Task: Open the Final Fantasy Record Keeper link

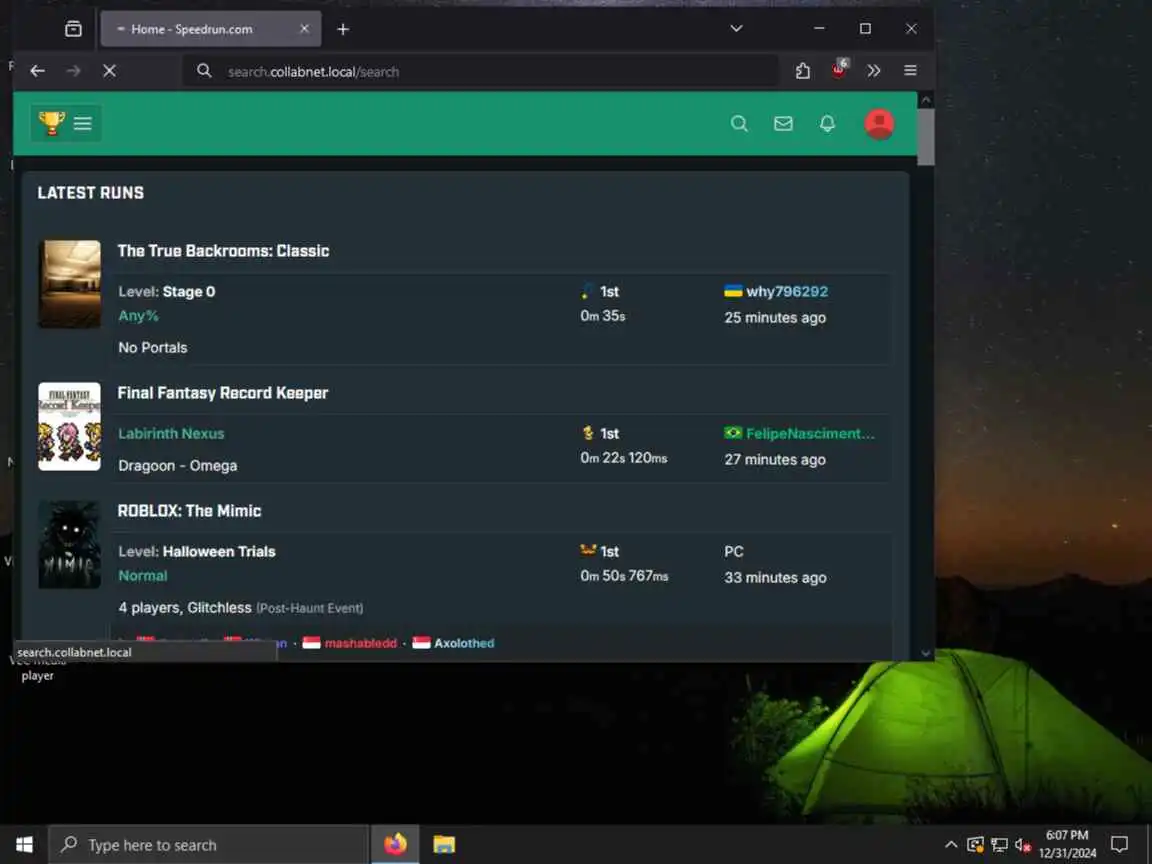Action: (223, 393)
